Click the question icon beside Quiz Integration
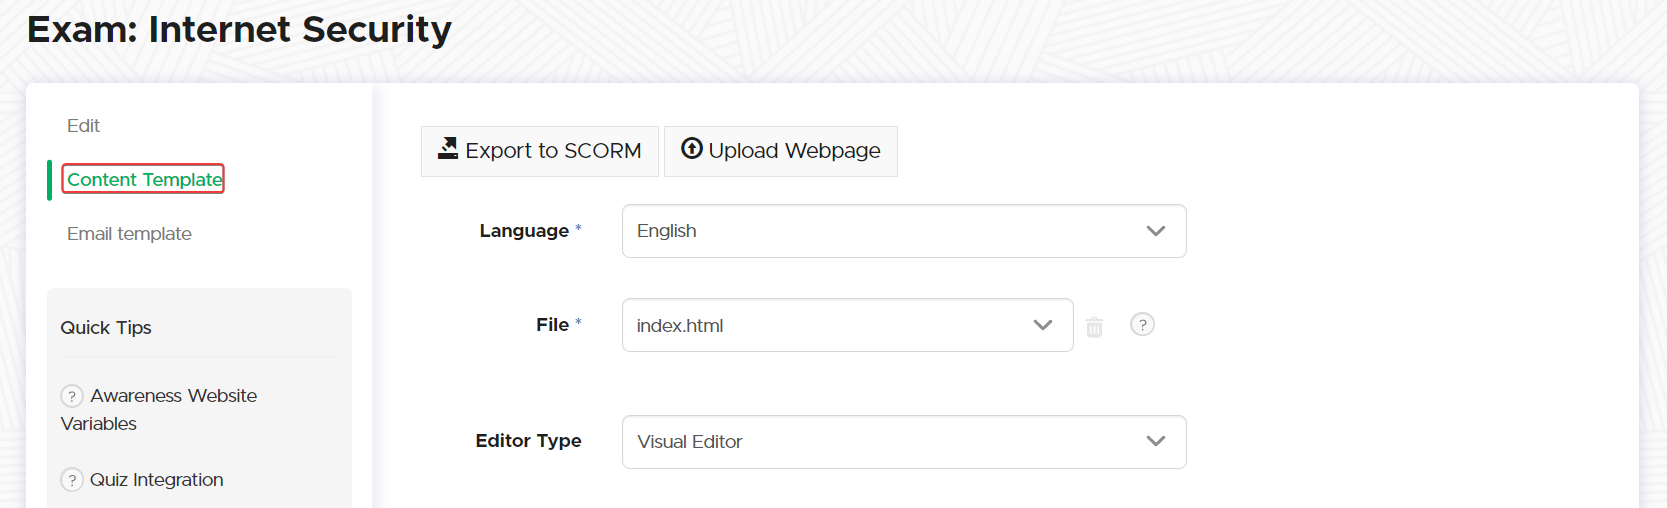This screenshot has width=1667, height=508. tap(72, 480)
